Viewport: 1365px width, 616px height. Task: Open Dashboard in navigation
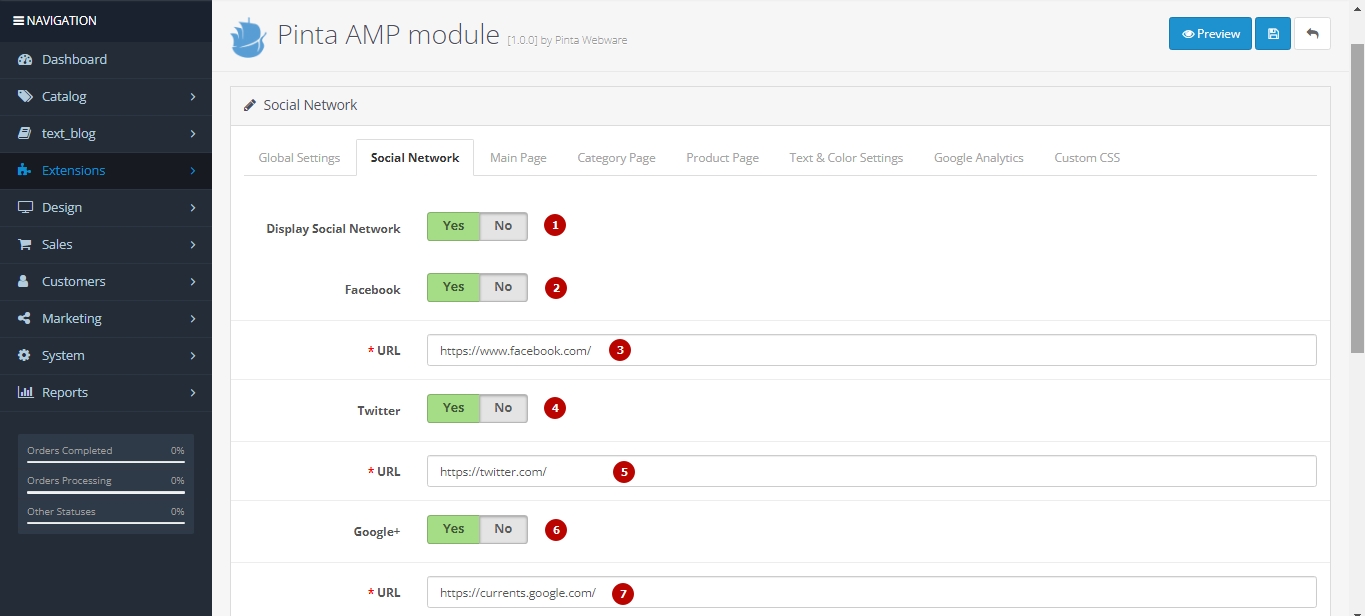(106, 60)
